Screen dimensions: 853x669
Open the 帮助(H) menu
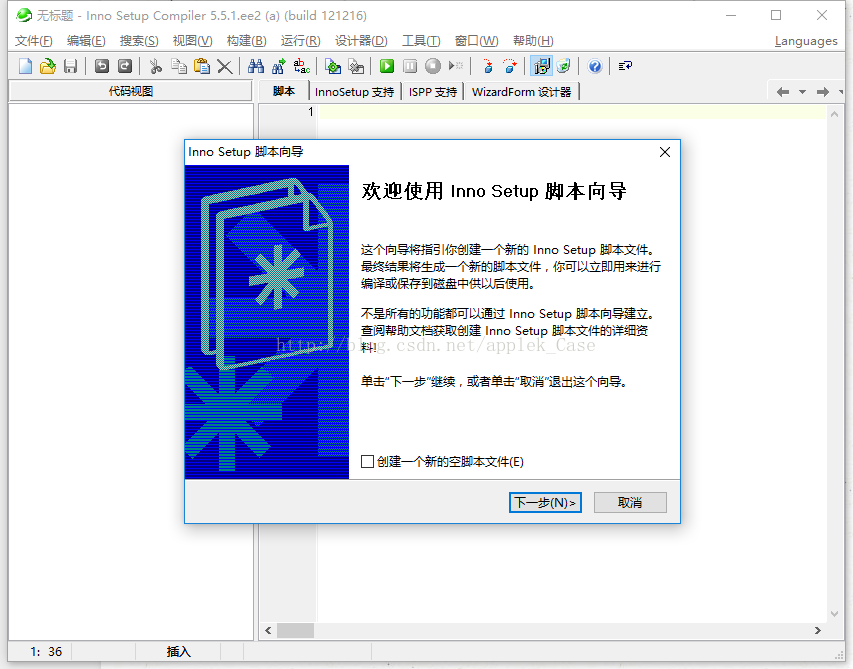[533, 41]
